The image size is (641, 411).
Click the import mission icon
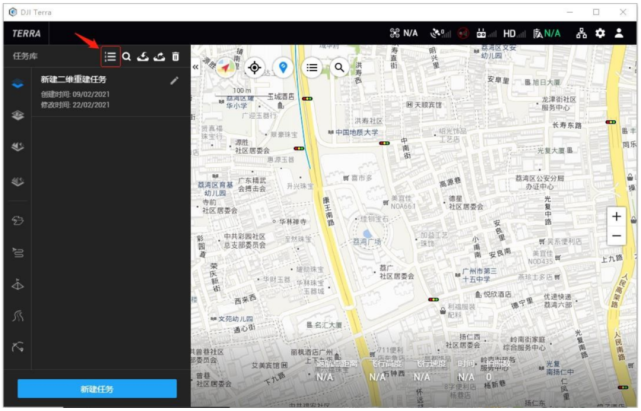143,57
